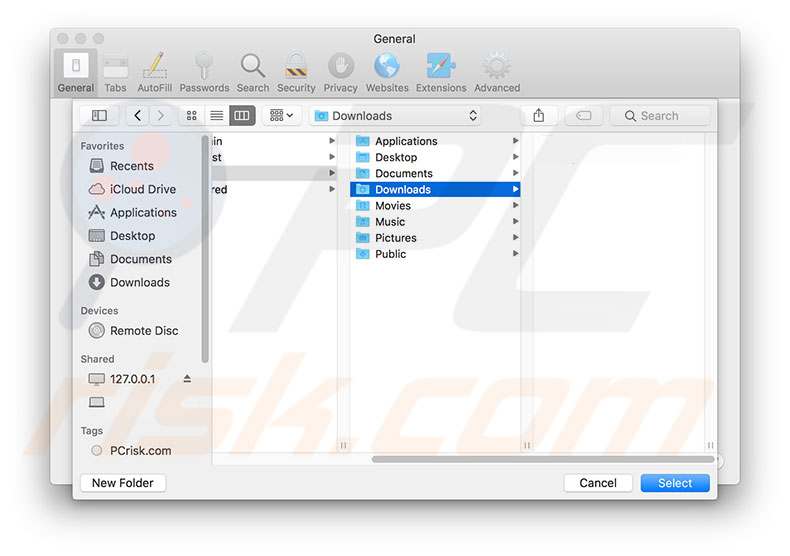Expand the Desktop folder arrow

click(x=515, y=157)
